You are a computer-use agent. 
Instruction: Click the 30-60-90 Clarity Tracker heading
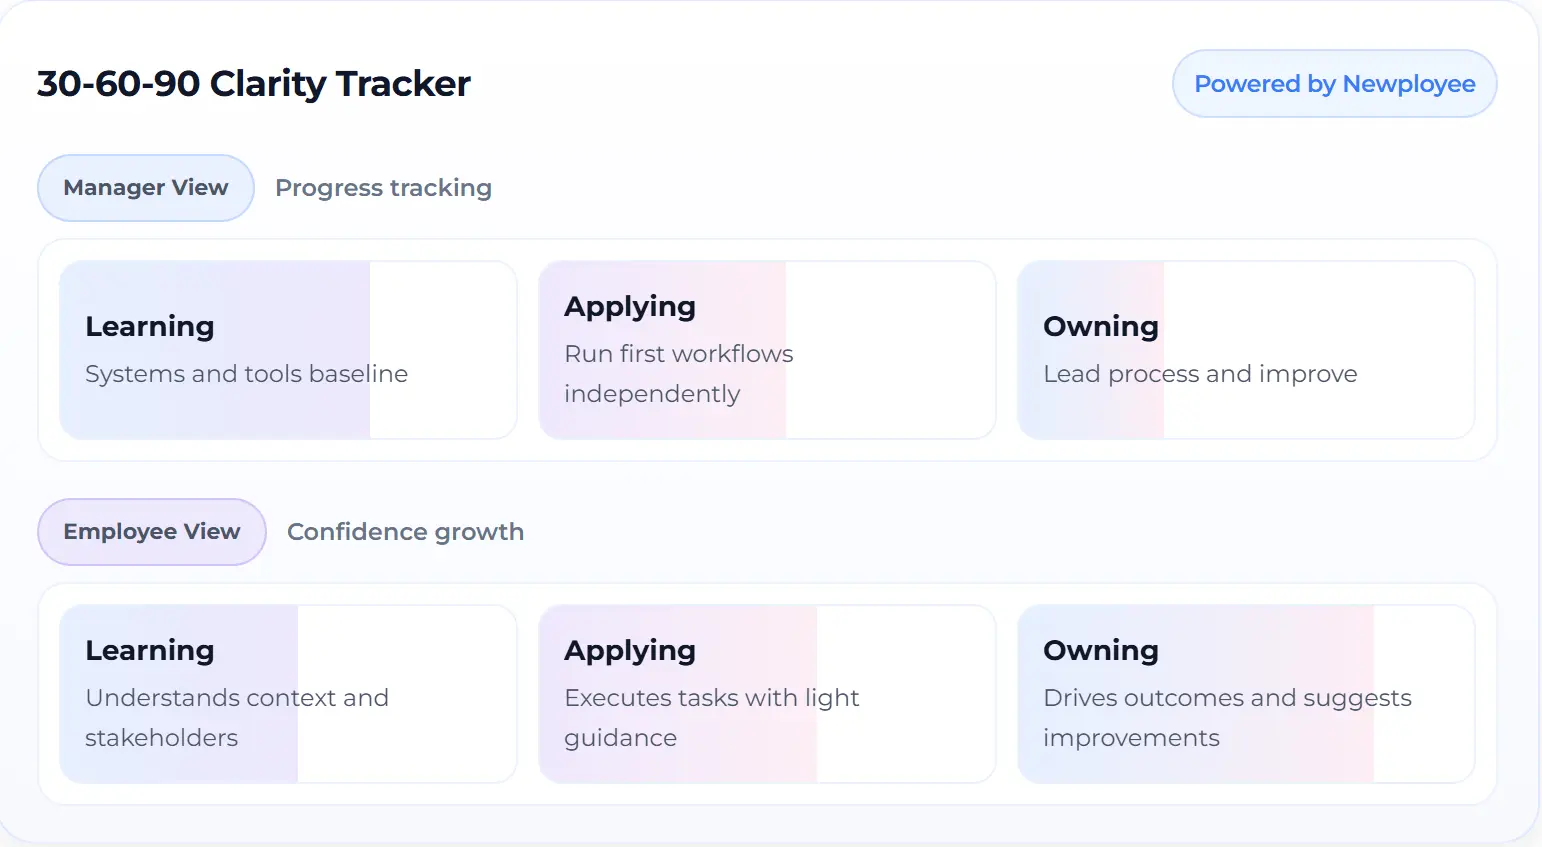pos(252,84)
